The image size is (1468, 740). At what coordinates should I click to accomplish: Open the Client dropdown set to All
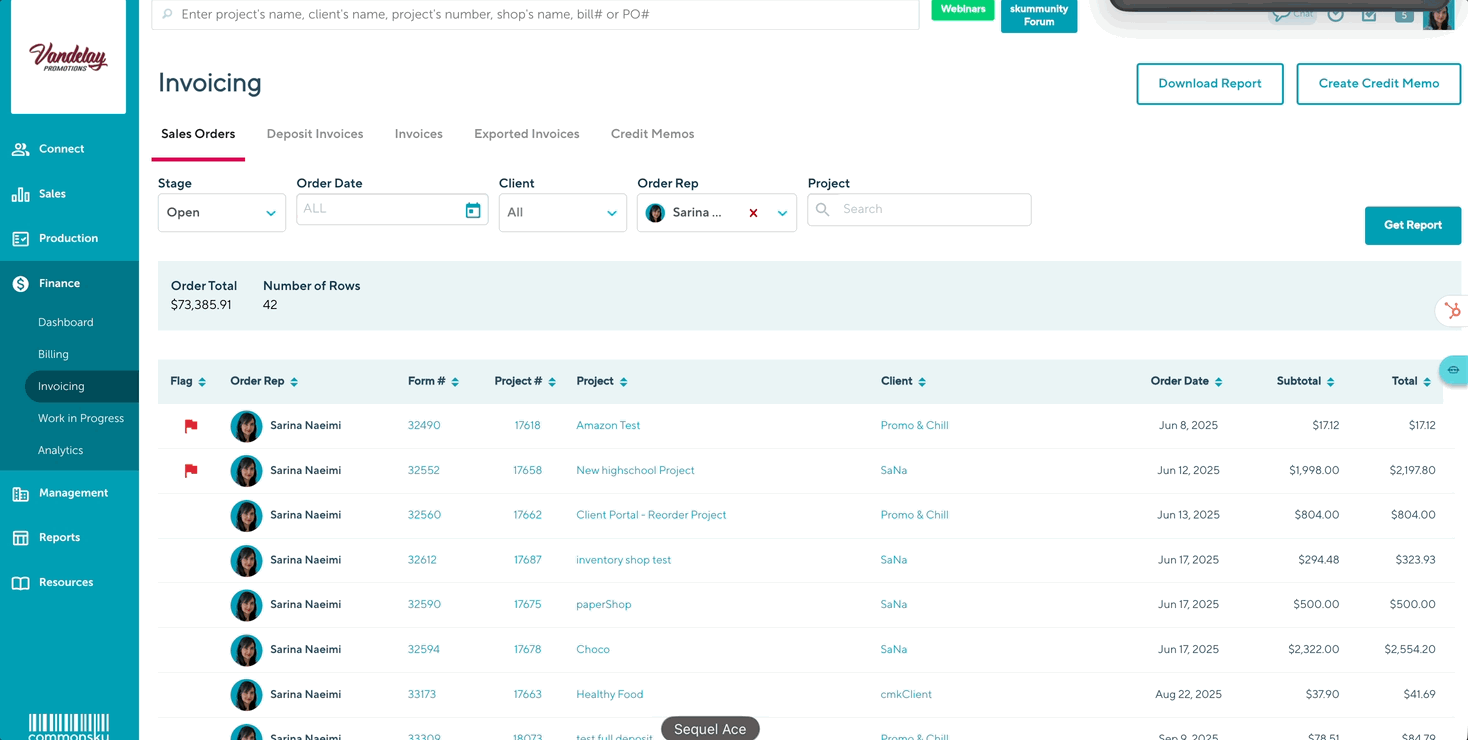(x=562, y=213)
